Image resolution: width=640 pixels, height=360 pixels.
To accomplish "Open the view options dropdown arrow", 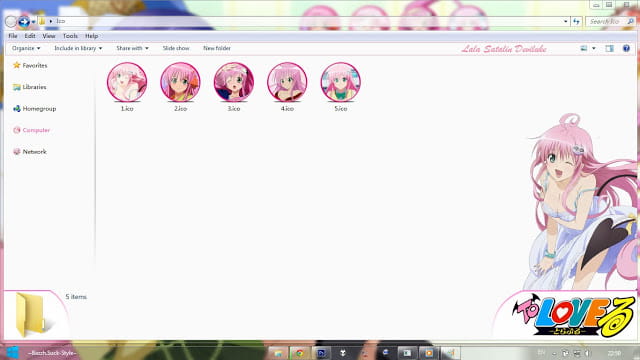I will point(594,48).
